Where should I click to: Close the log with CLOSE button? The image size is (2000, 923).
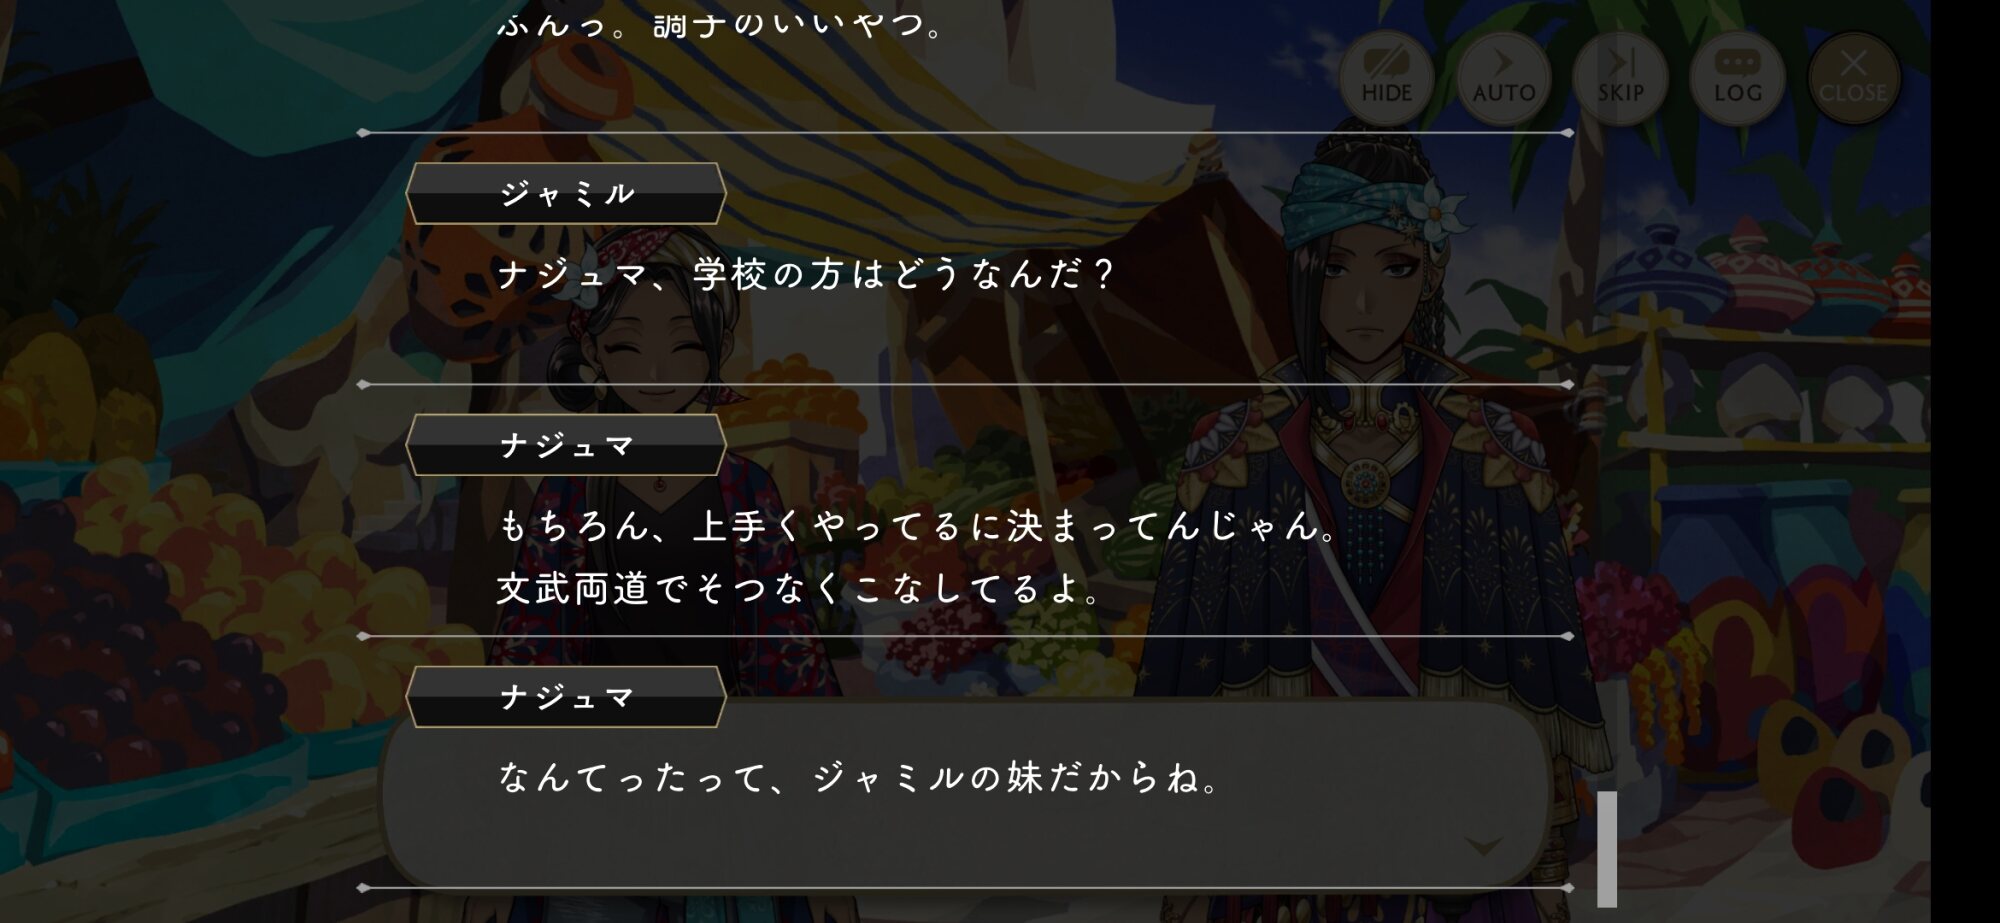coord(1853,77)
